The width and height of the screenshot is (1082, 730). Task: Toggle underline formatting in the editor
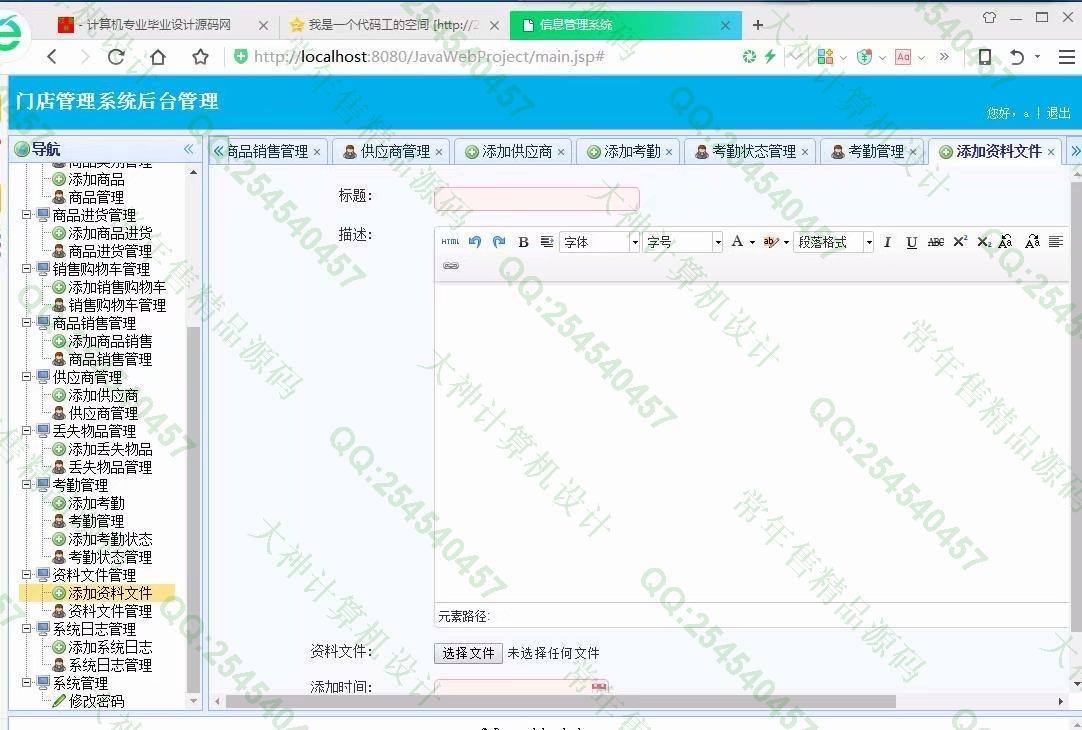912,242
